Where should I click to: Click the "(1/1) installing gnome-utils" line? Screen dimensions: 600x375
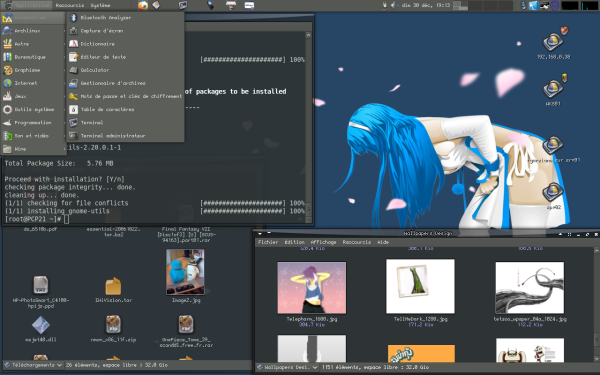[x=57, y=211]
